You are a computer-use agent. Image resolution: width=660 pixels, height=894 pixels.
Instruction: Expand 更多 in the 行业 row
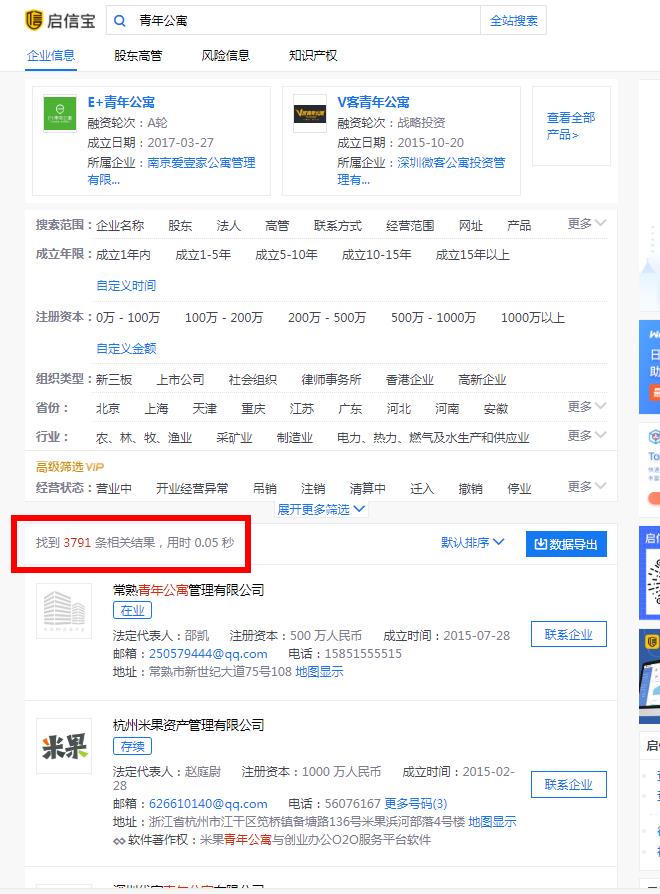click(x=586, y=436)
